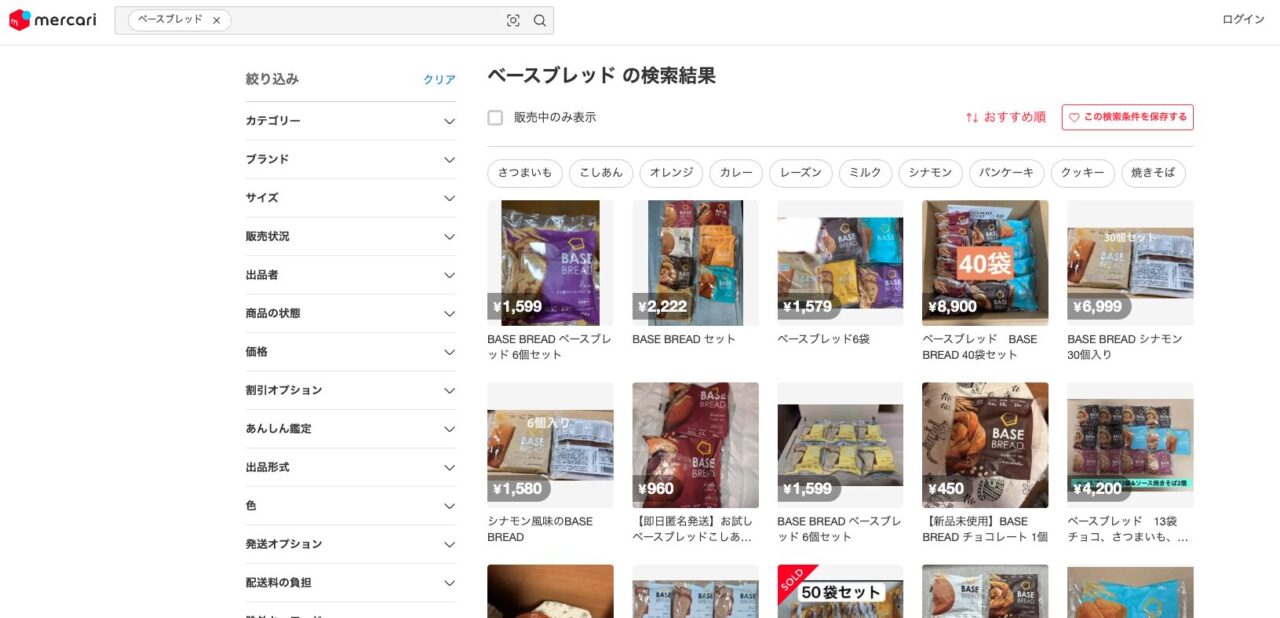Remove the ベースブレッド search tag

[216, 20]
